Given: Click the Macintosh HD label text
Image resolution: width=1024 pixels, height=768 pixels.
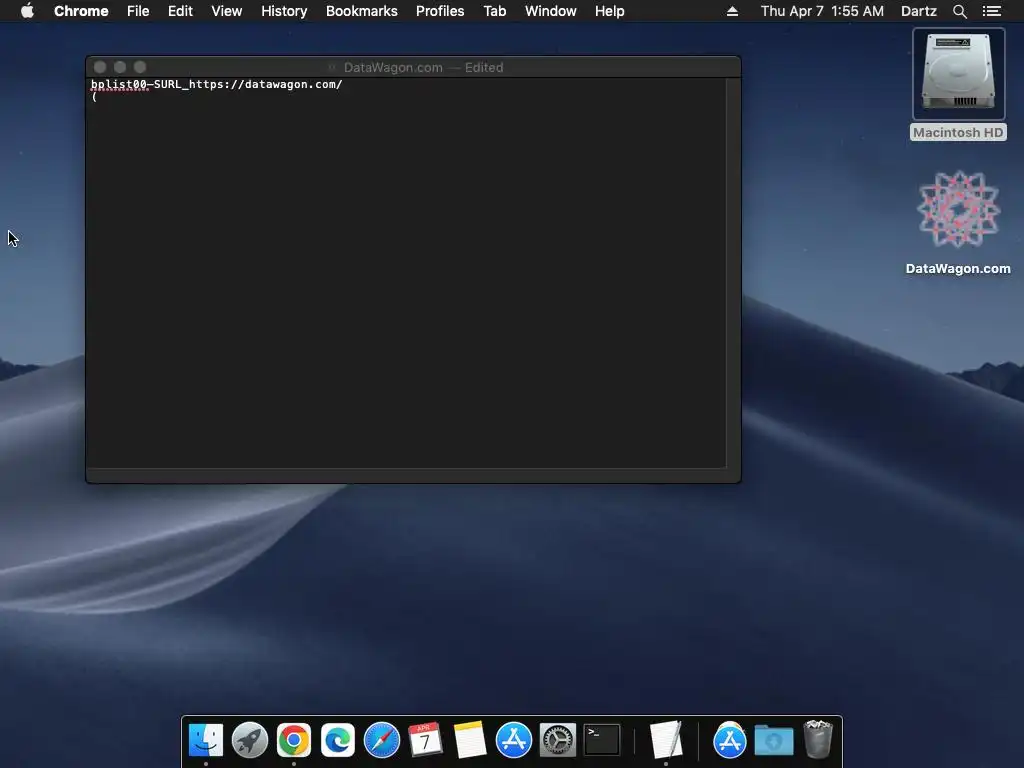Looking at the screenshot, I should [x=958, y=133].
